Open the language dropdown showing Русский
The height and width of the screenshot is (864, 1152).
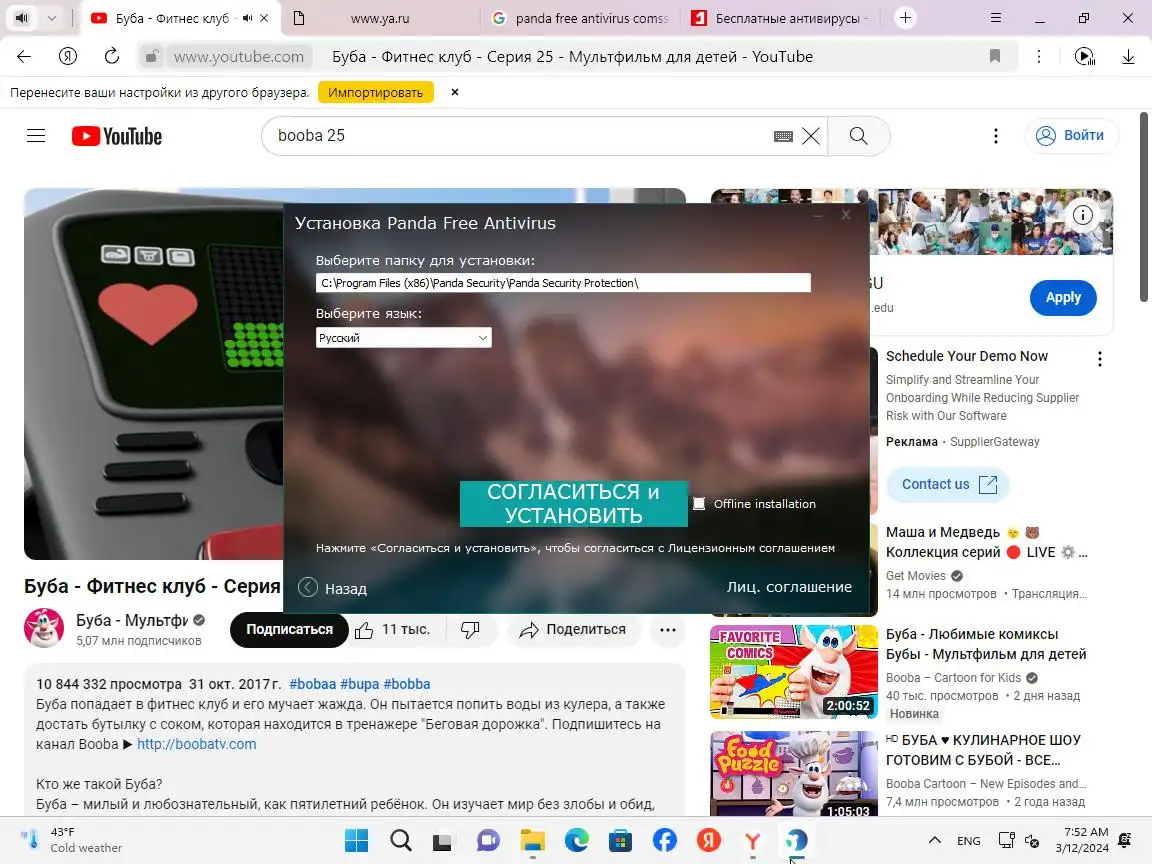(403, 337)
